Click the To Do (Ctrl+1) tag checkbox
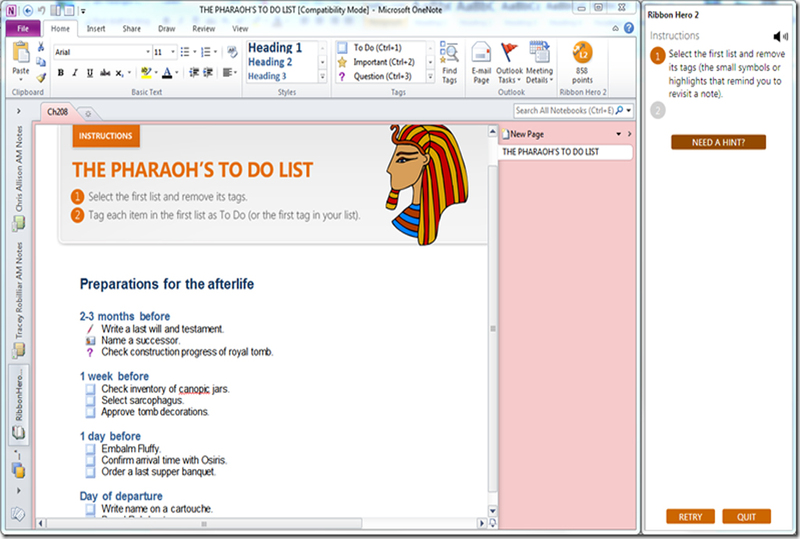 [x=342, y=47]
